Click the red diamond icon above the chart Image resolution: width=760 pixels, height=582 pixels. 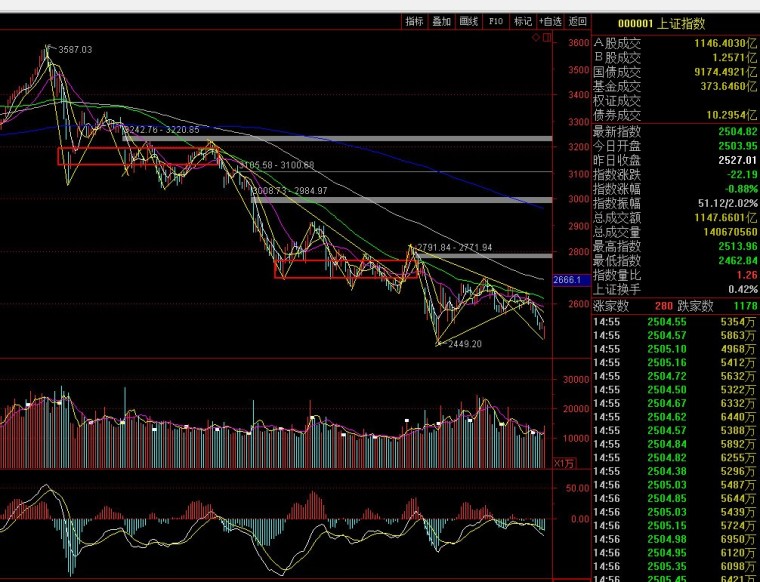coord(536,37)
